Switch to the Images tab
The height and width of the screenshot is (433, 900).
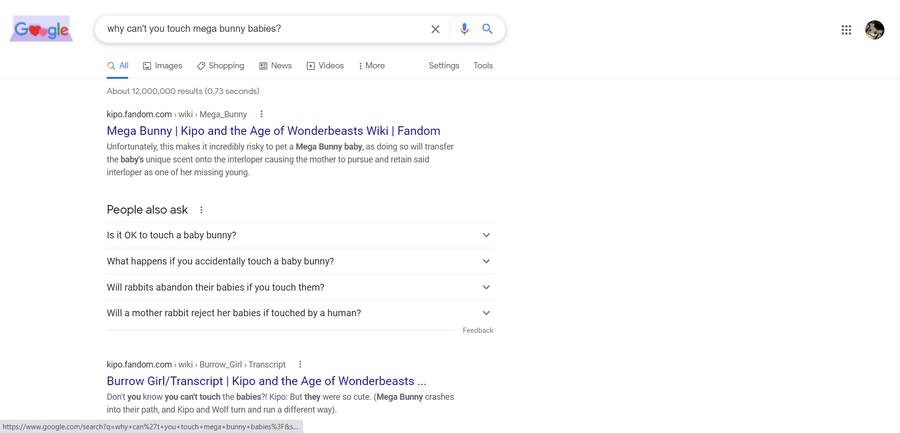click(x=162, y=65)
